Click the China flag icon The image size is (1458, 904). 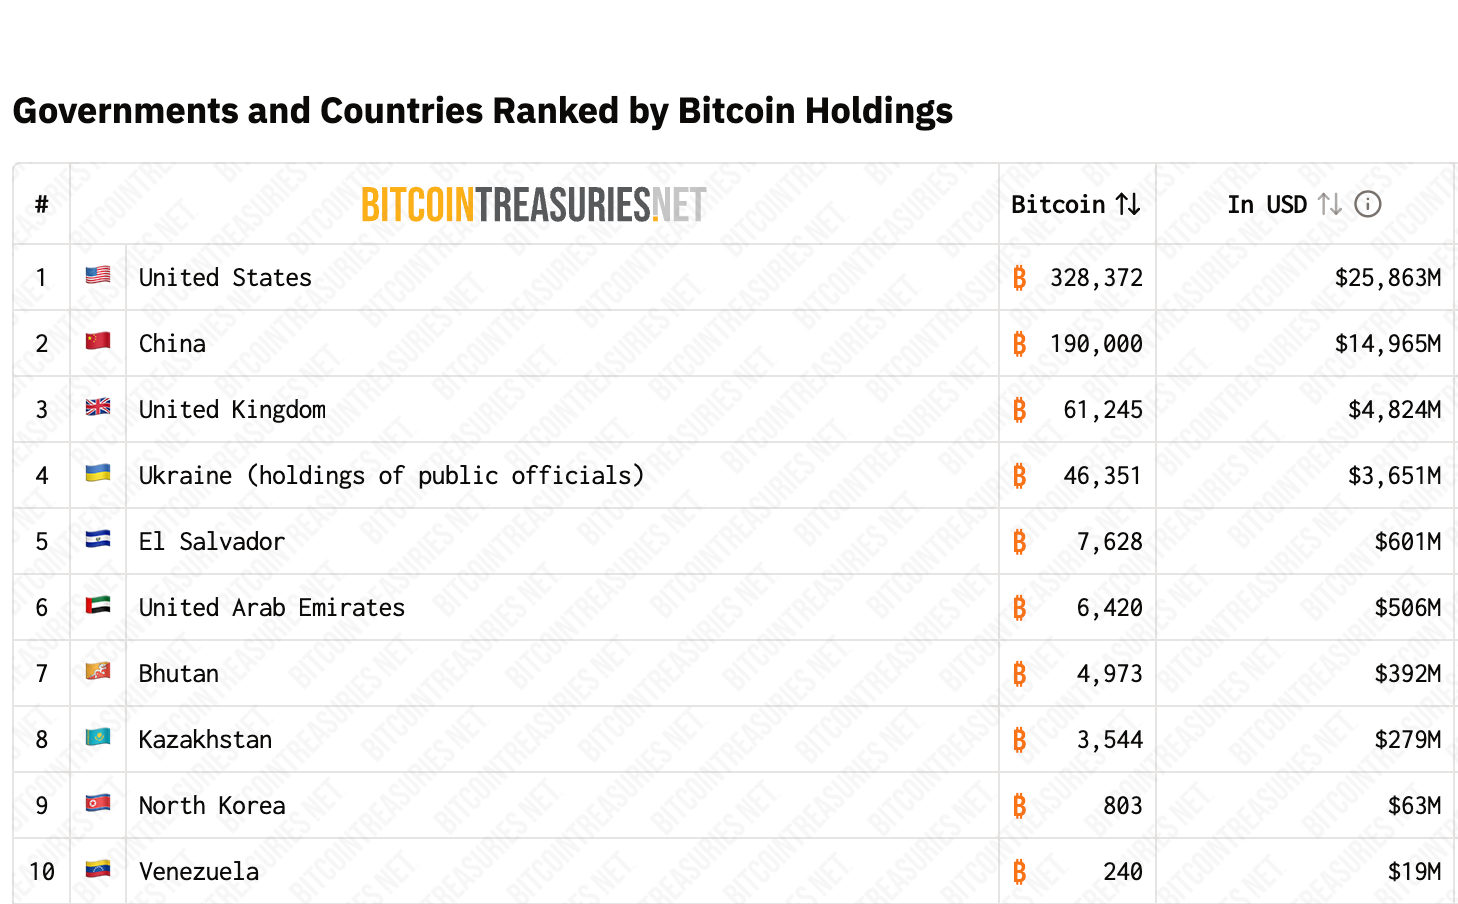98,341
